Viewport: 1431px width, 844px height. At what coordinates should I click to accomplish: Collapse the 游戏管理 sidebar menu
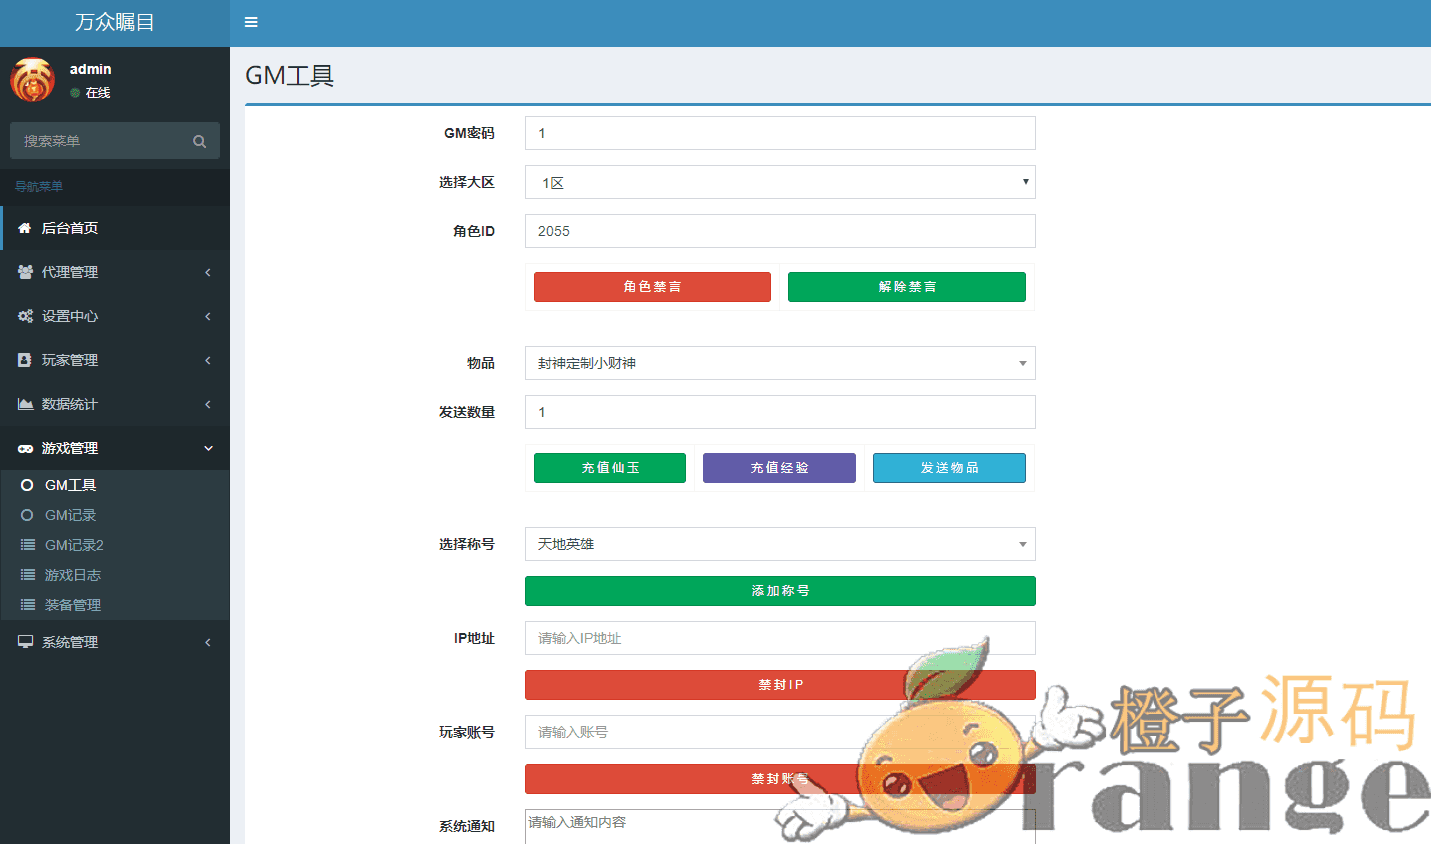pyautogui.click(x=114, y=448)
